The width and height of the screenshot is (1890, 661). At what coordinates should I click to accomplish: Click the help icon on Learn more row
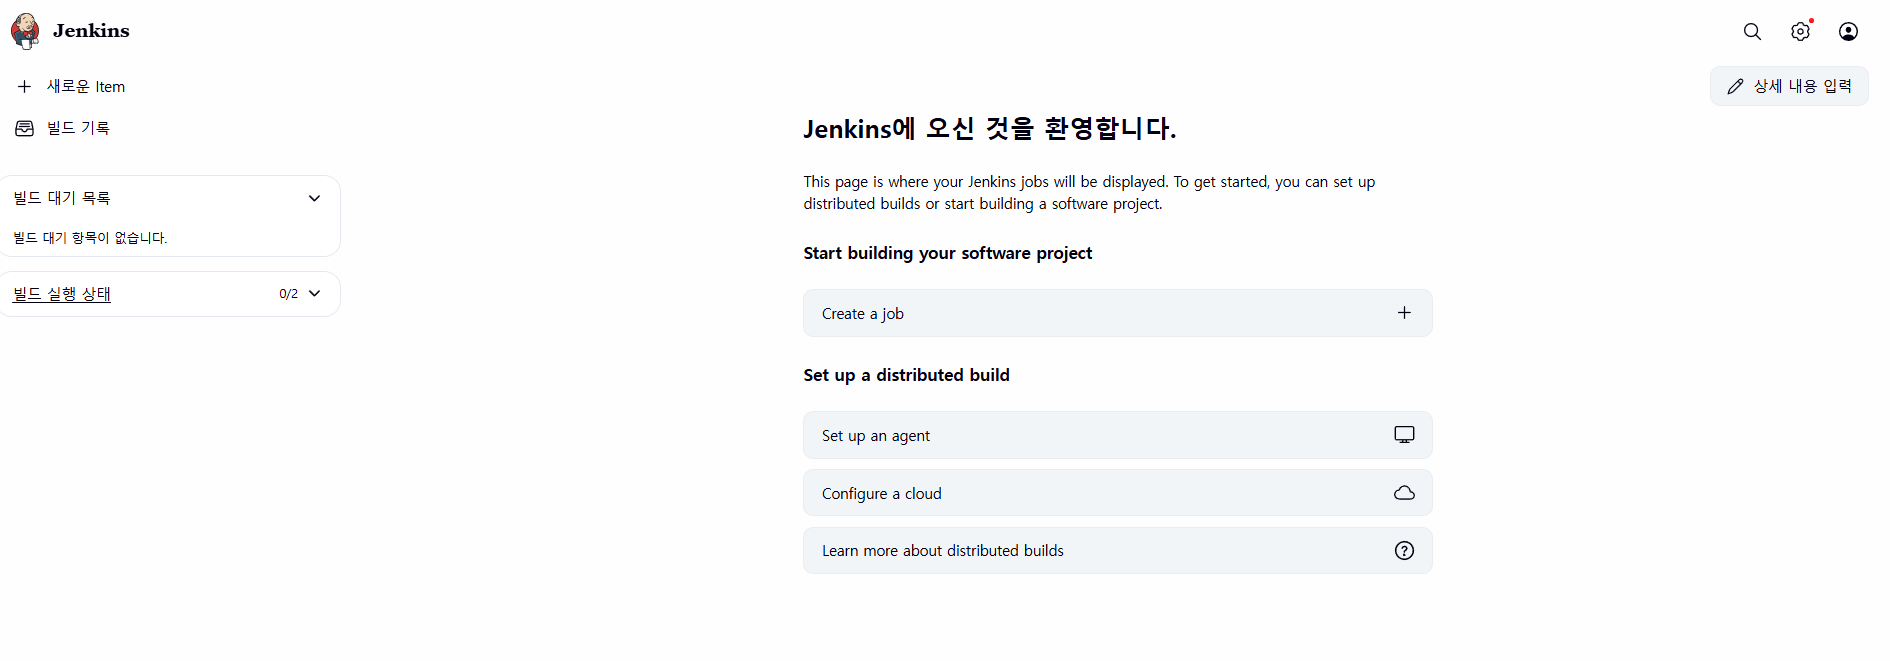point(1404,551)
